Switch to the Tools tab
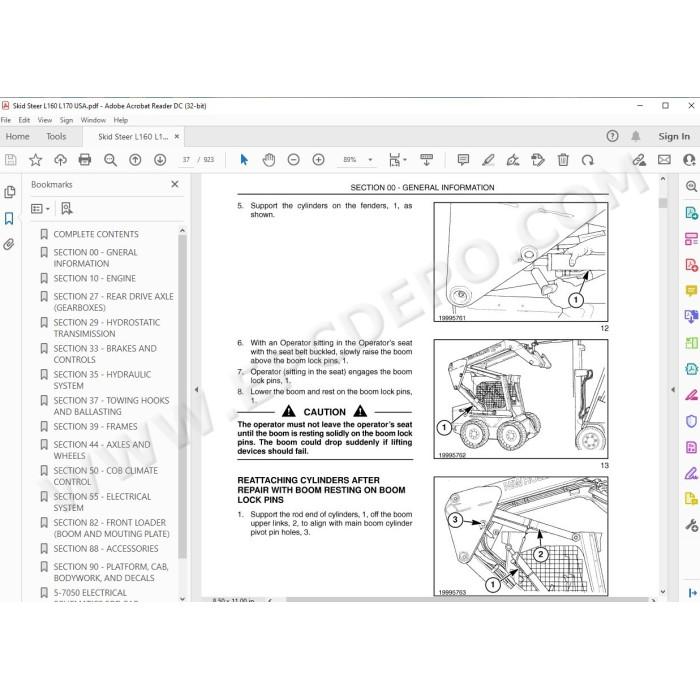 click(56, 137)
